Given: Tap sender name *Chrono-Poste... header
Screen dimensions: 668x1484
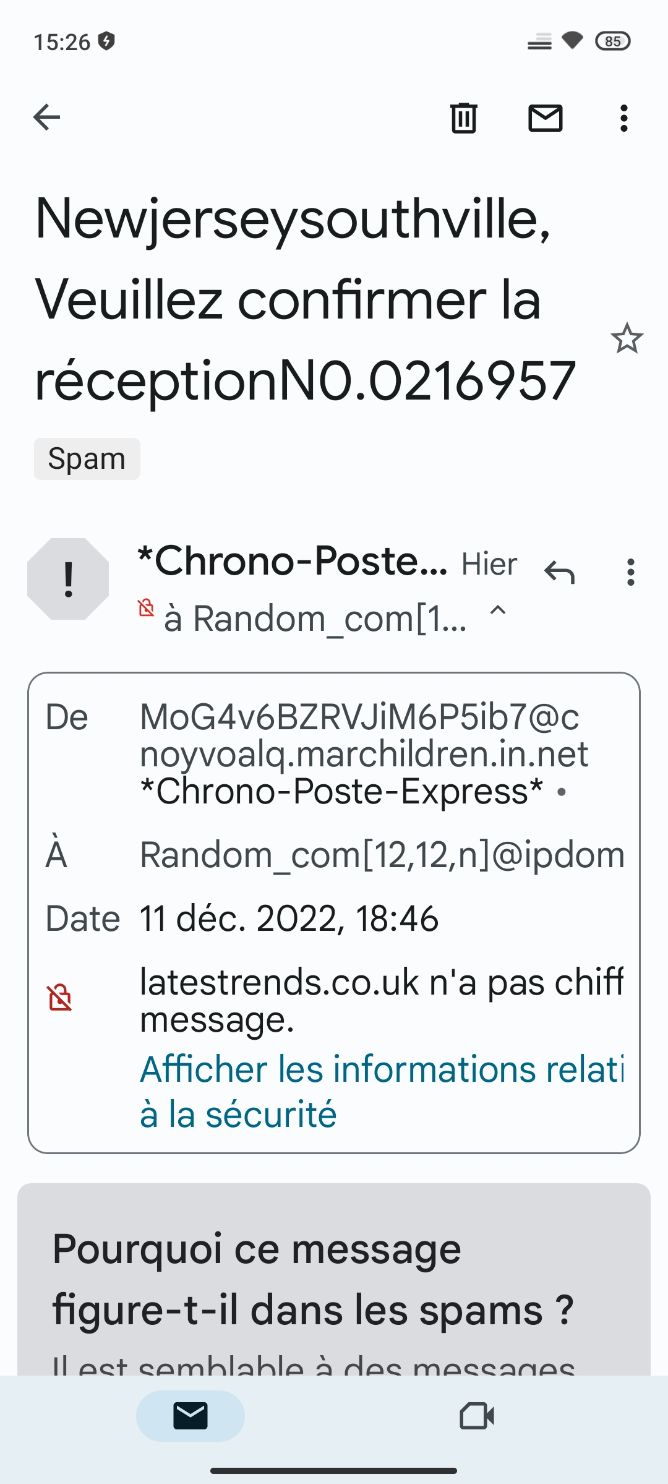Looking at the screenshot, I should (292, 562).
